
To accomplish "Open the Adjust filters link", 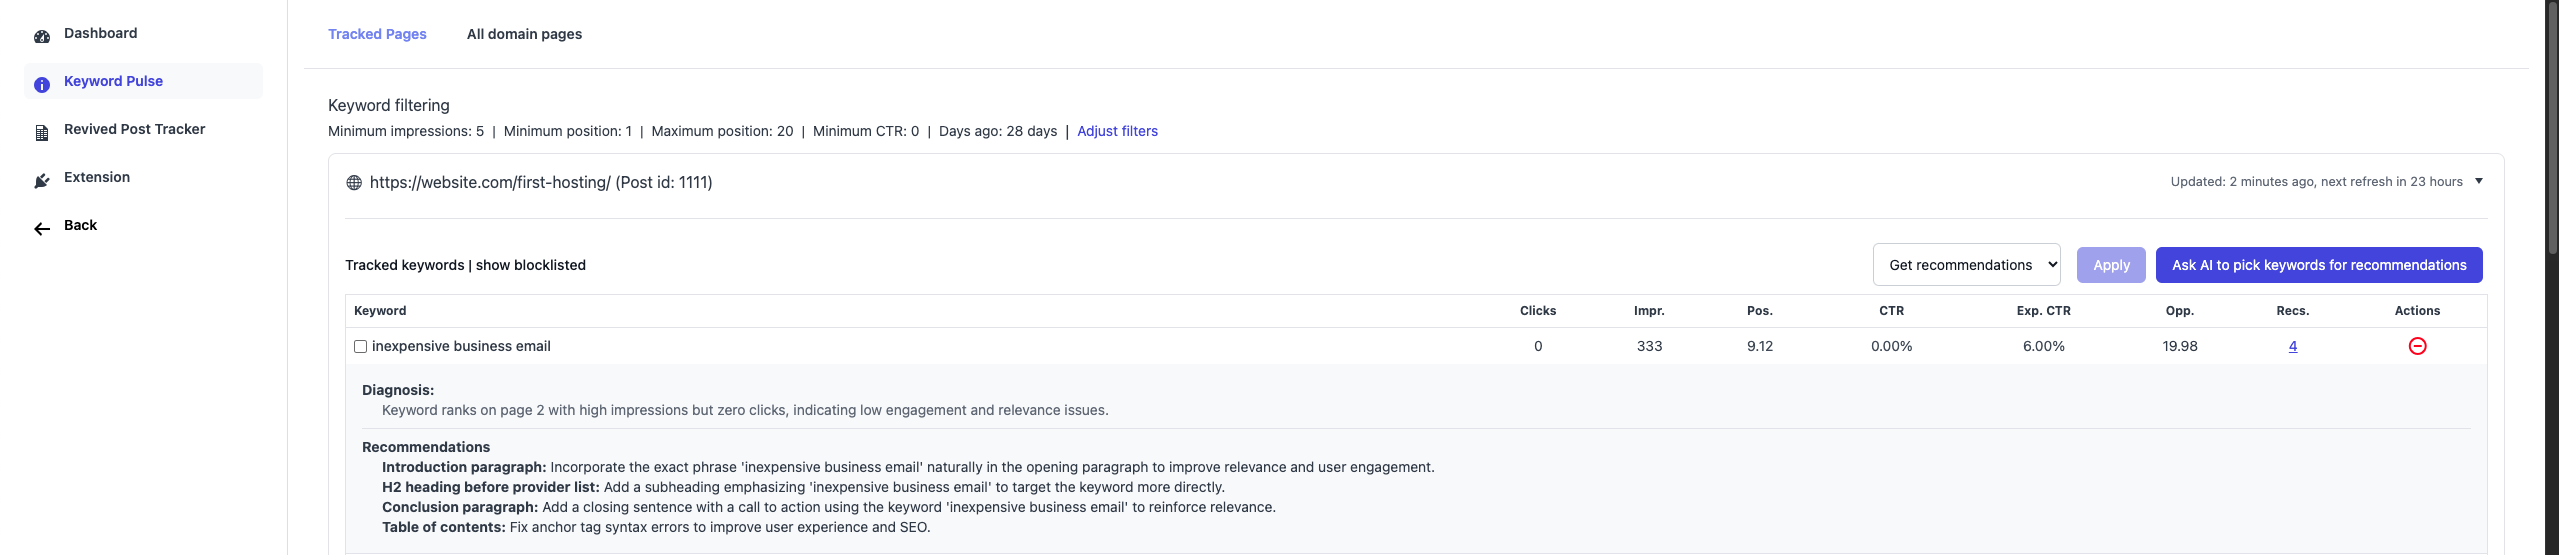I will coord(1117,131).
